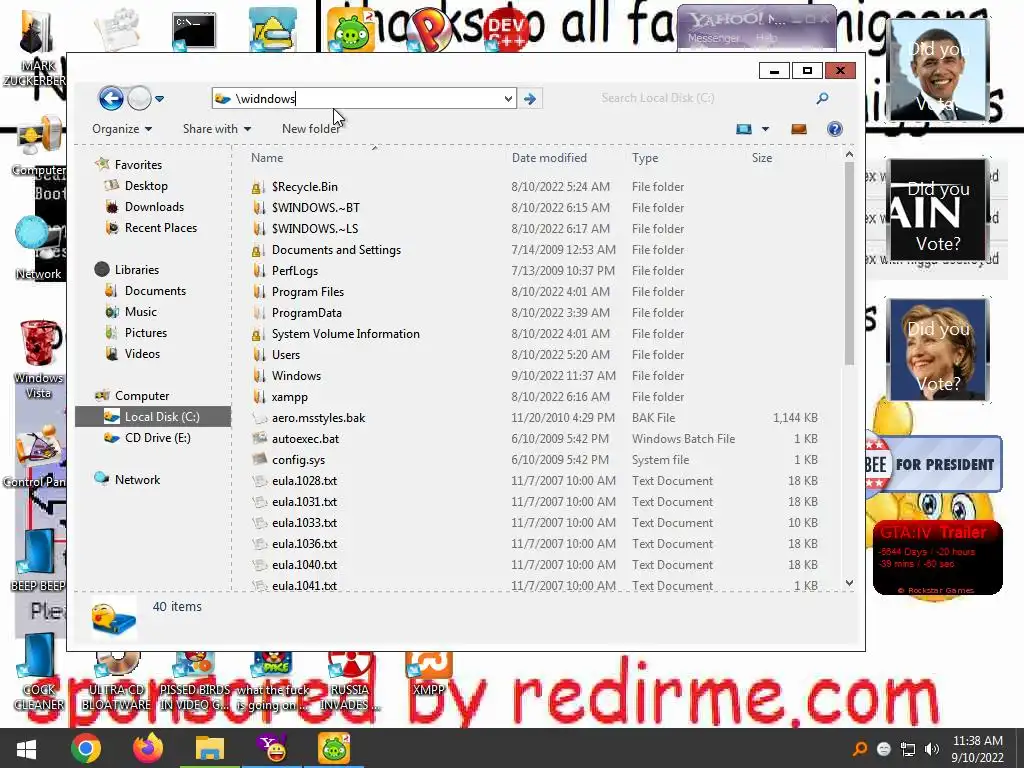Select the Users folder

point(285,355)
